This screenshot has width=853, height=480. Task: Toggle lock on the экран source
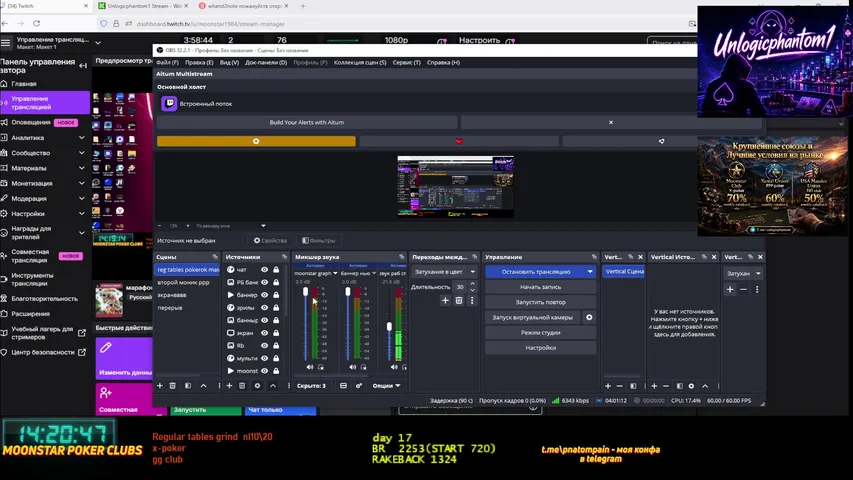pyautogui.click(x=276, y=333)
